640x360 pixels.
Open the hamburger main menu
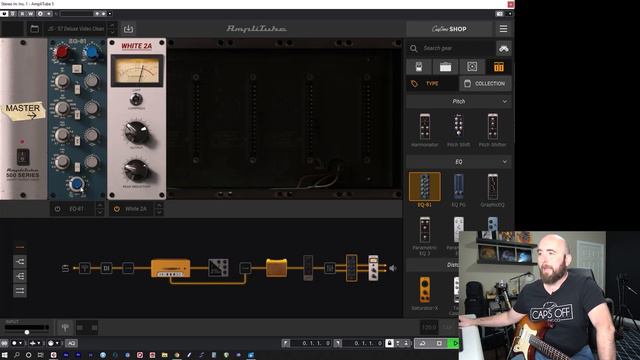(x=503, y=29)
